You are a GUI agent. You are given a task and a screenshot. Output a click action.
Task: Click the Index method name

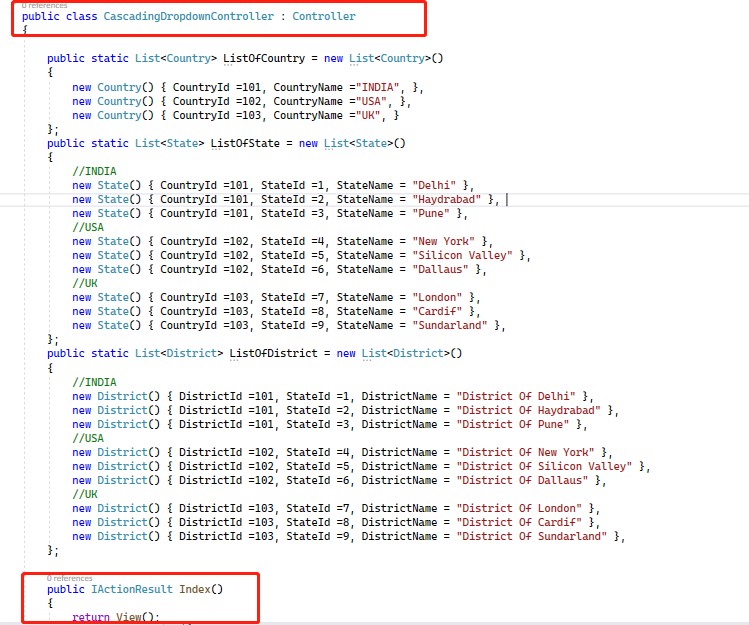click(x=195, y=589)
